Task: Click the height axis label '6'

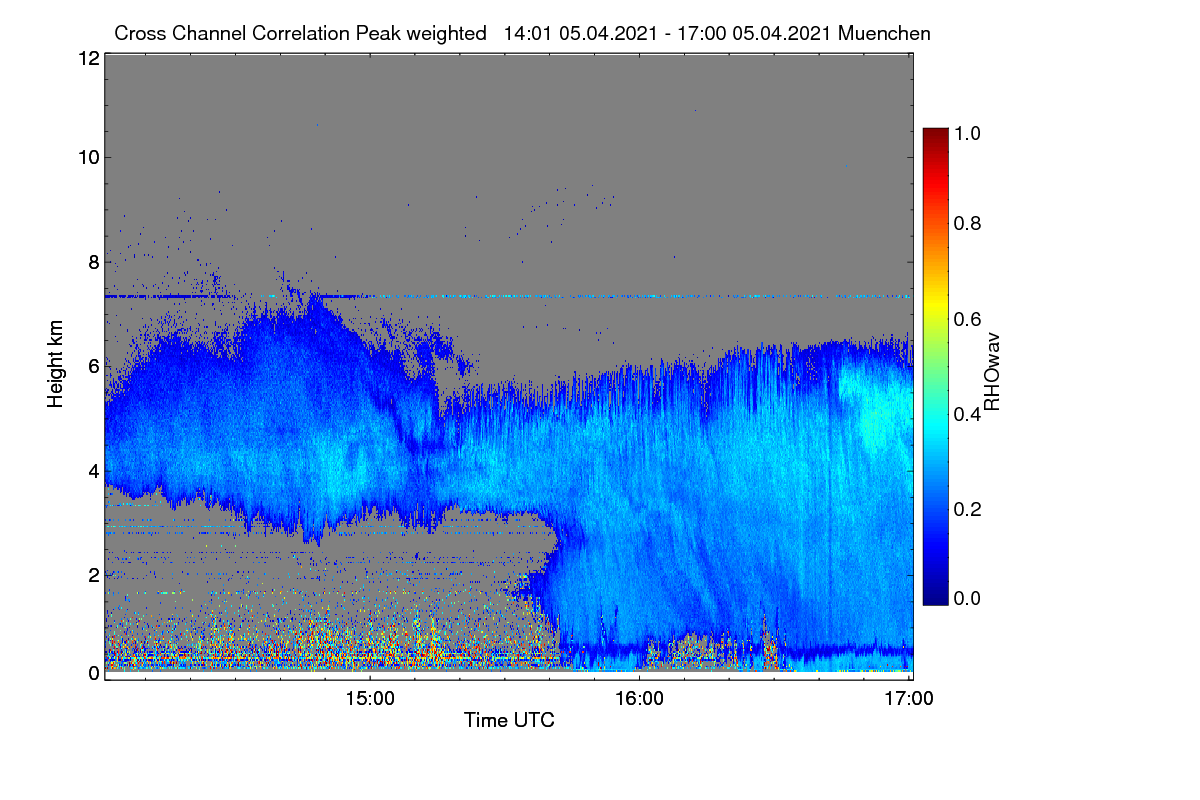Action: pos(93,367)
